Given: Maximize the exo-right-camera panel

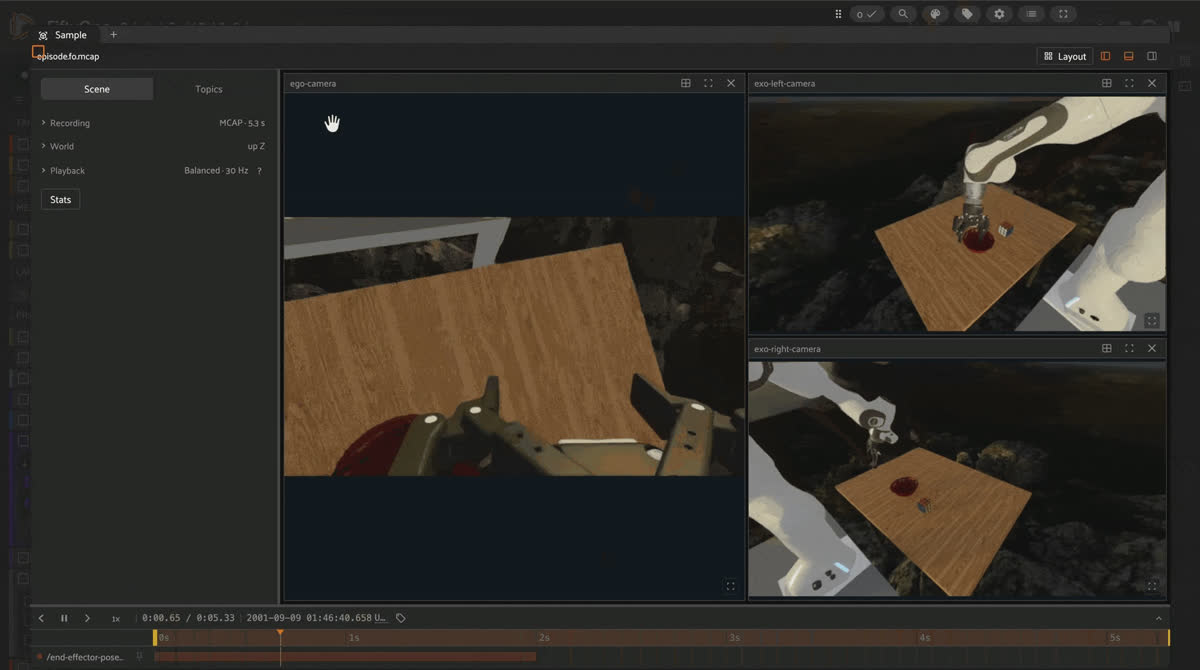Looking at the screenshot, I should [x=1129, y=348].
